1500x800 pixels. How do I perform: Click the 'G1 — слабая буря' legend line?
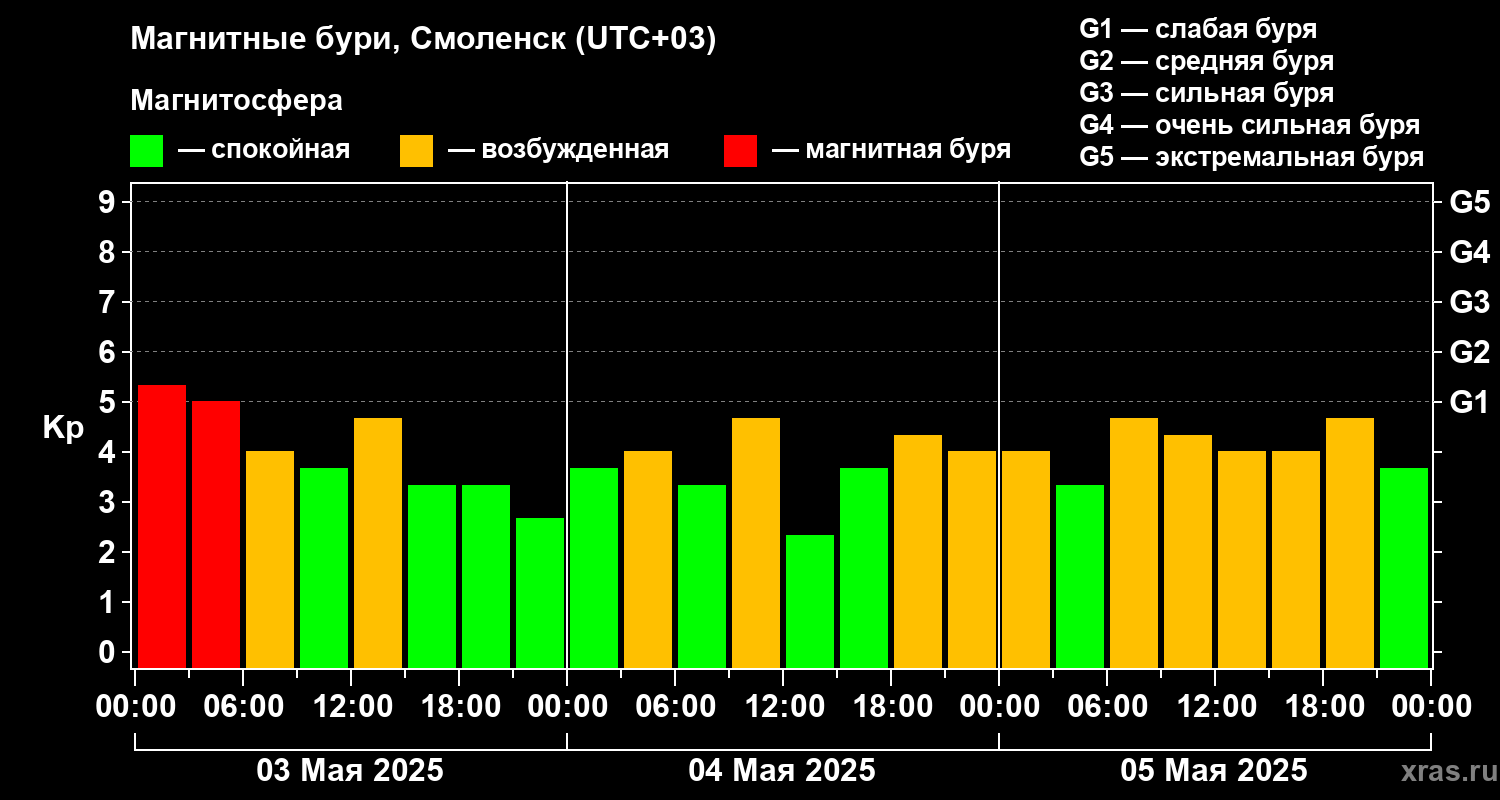click(1198, 29)
